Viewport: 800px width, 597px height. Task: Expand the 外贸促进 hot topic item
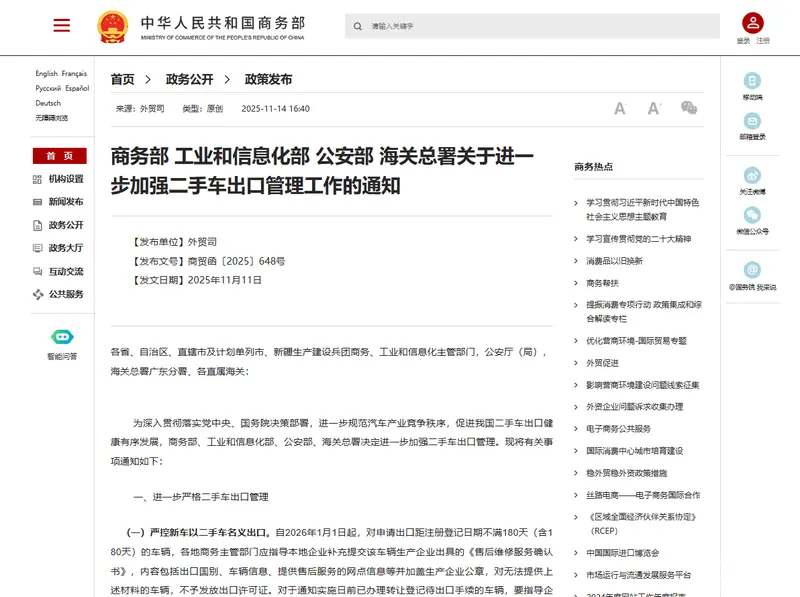(602, 363)
